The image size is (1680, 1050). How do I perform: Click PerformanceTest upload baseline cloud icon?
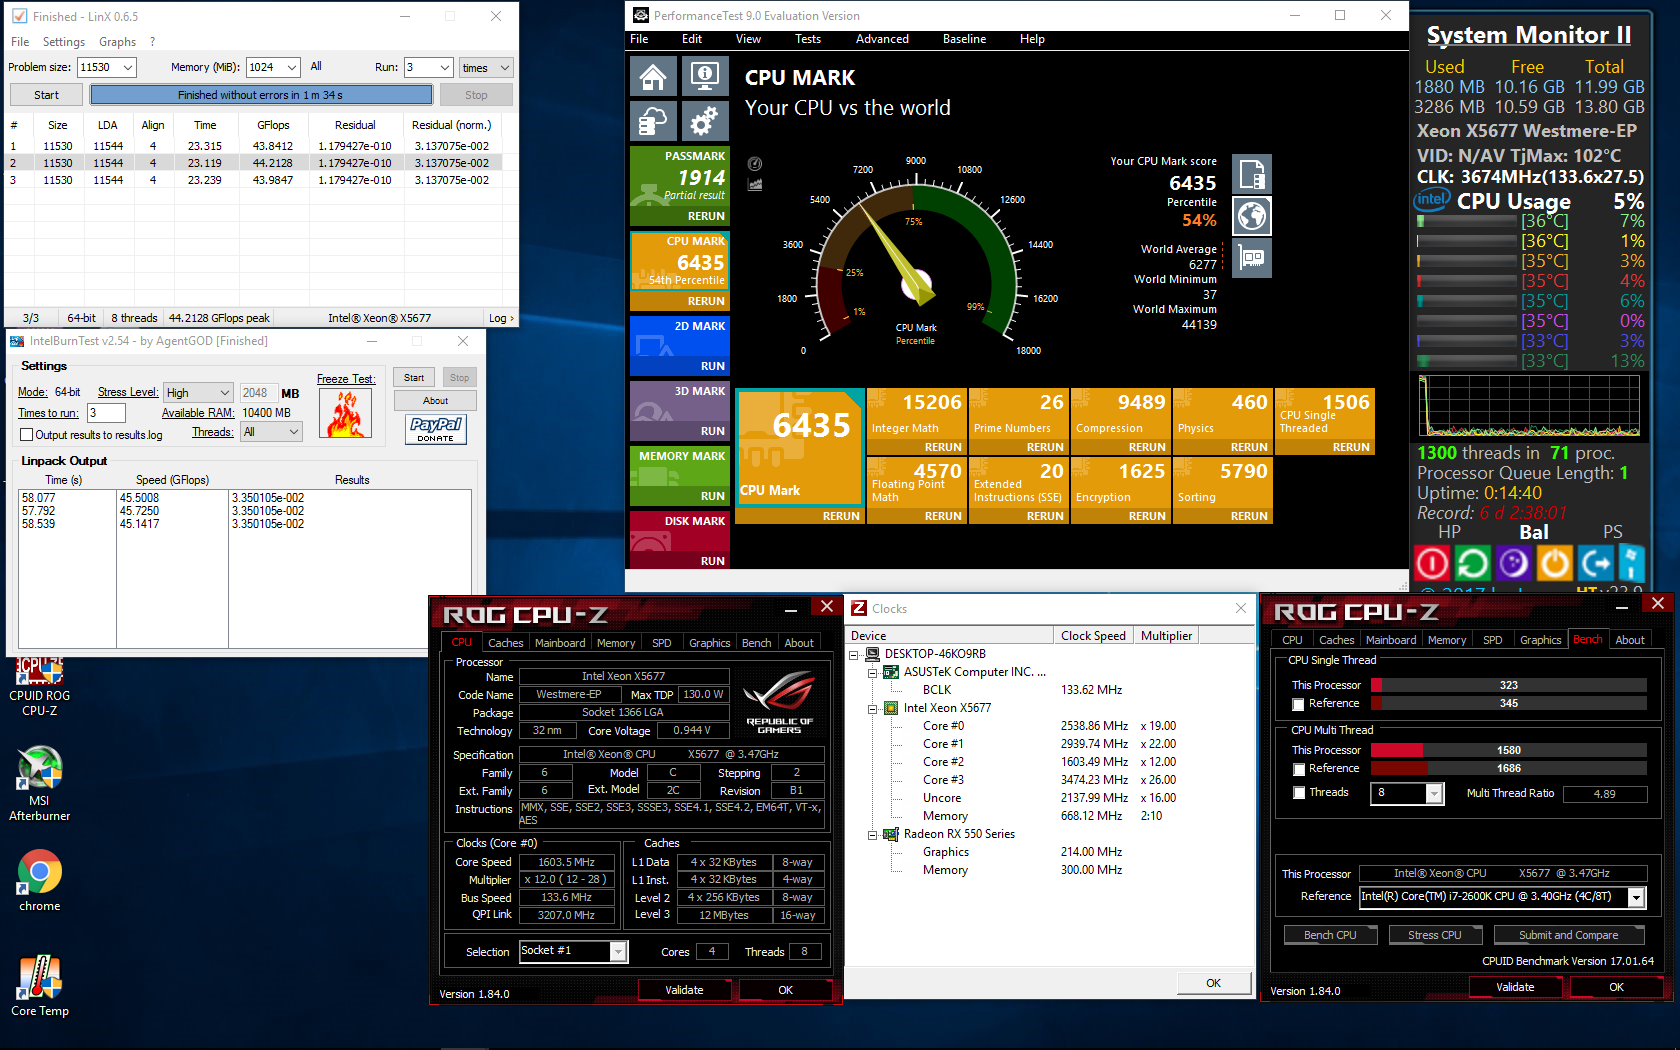click(653, 122)
